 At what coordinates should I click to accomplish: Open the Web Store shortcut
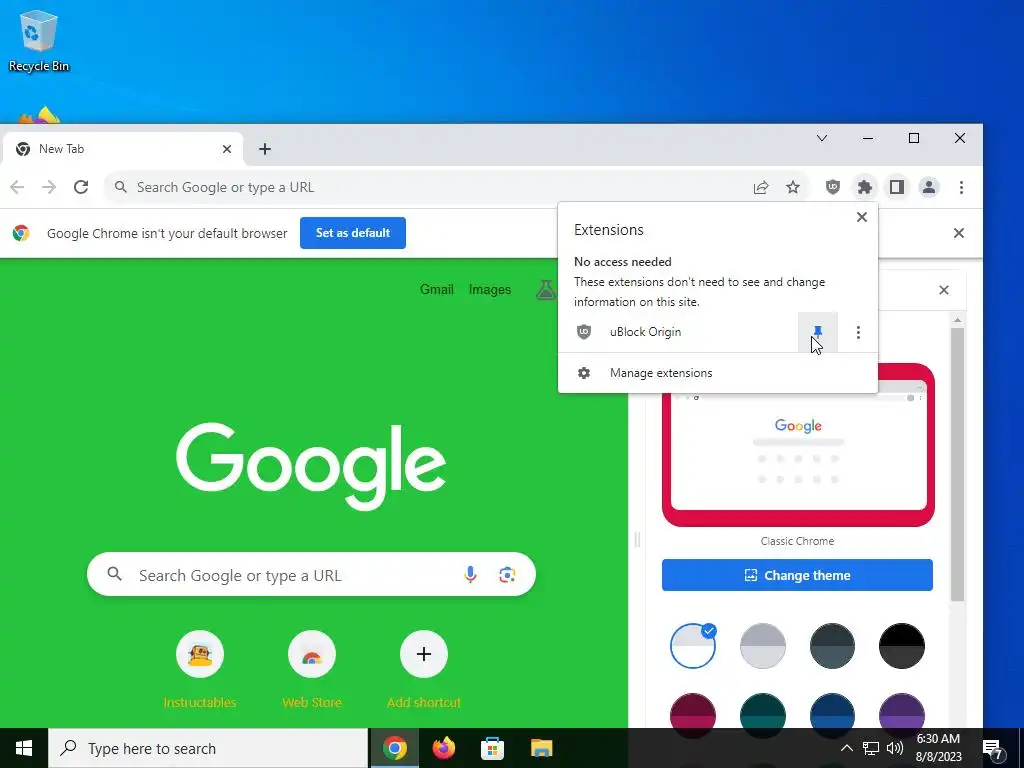[x=312, y=669]
